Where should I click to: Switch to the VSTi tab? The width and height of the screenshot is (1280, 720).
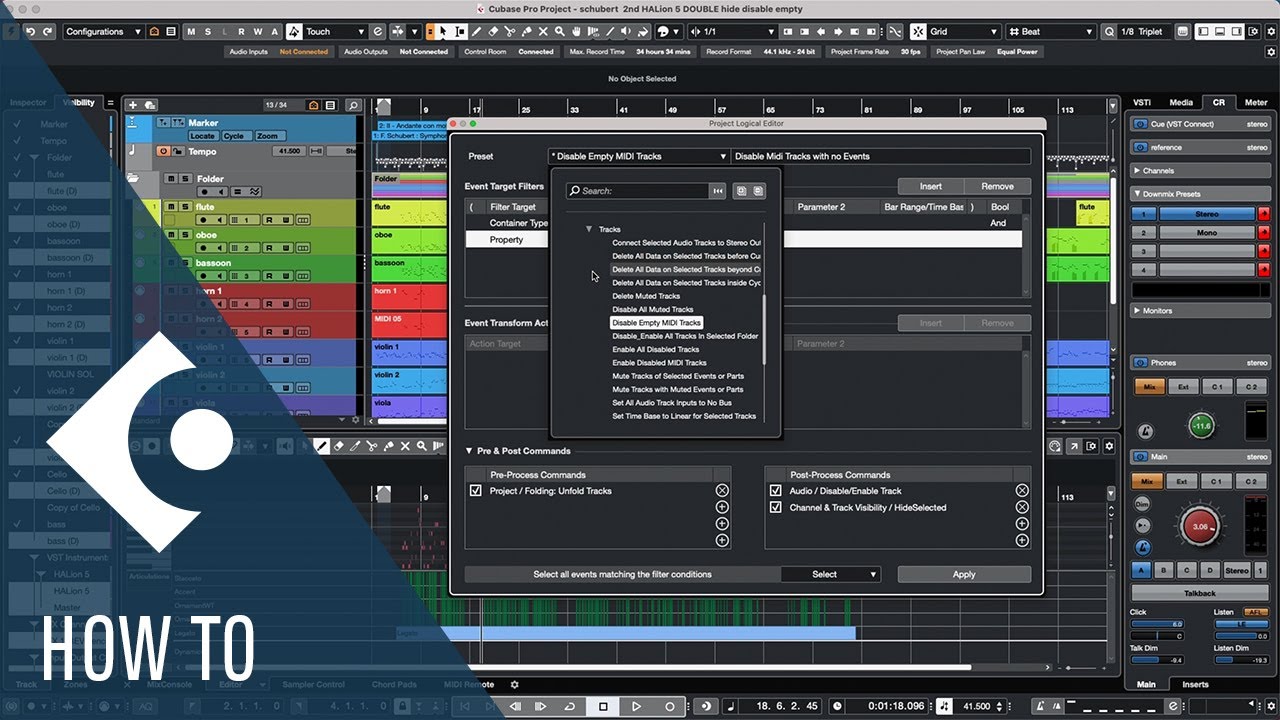(x=1142, y=102)
